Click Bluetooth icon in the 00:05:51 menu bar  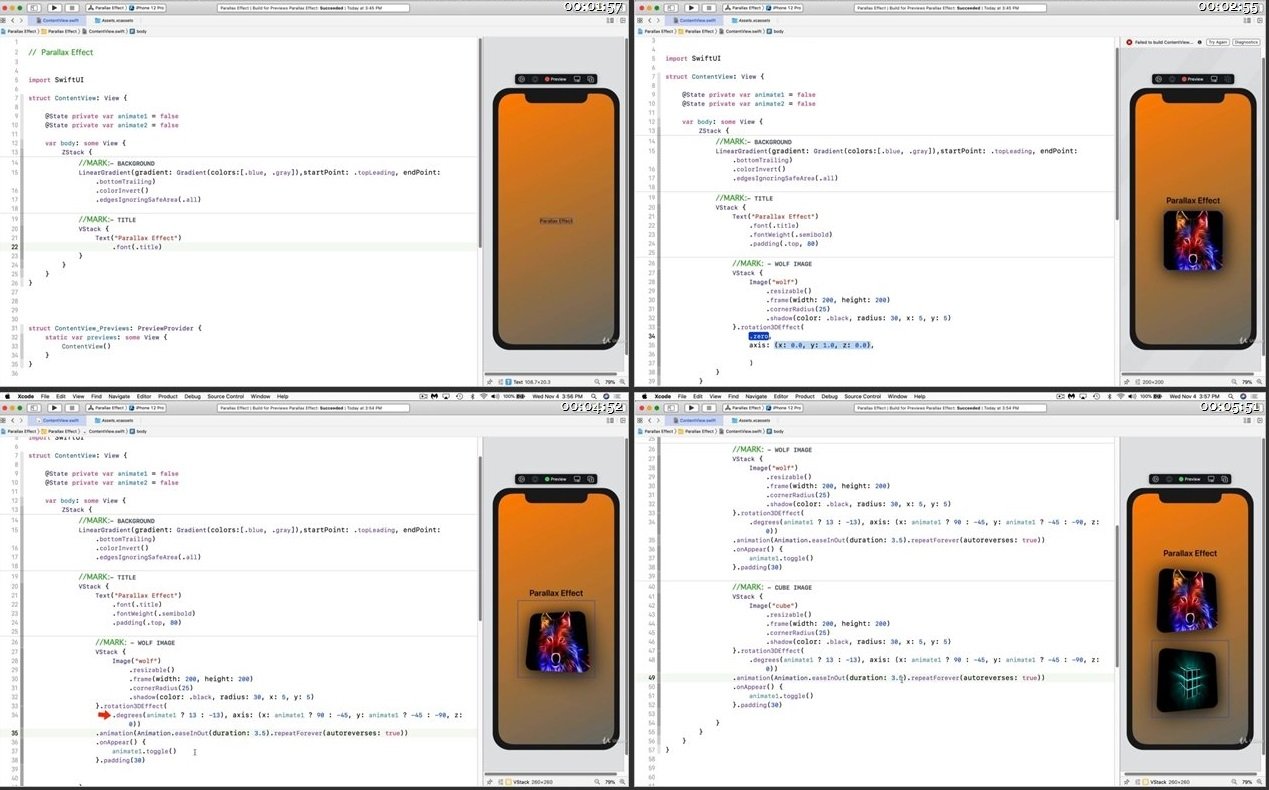1107,396
